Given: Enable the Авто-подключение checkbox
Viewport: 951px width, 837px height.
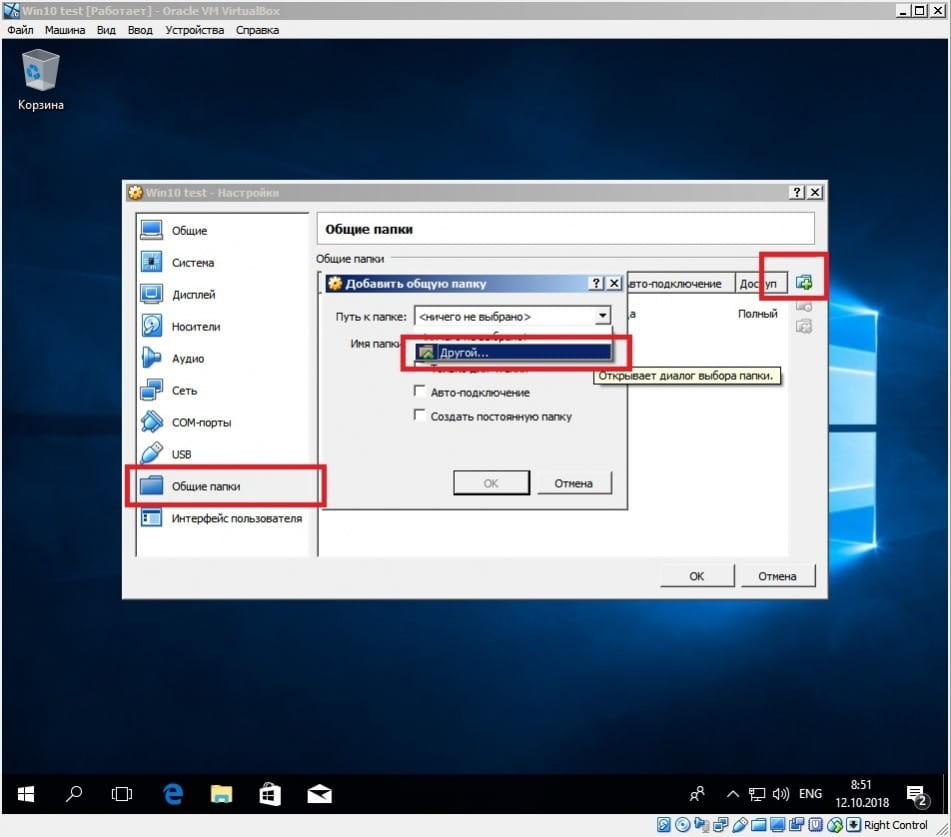Looking at the screenshot, I should (419, 391).
